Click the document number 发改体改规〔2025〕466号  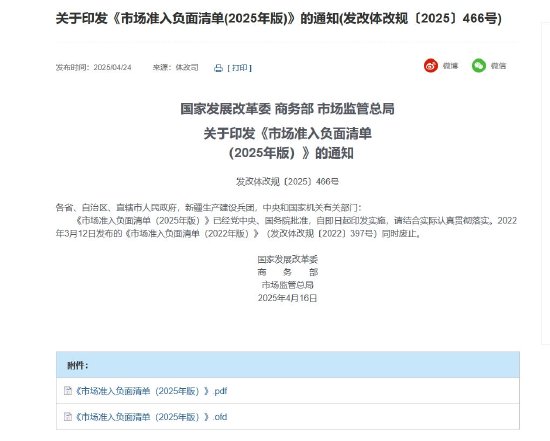[x=287, y=181]
